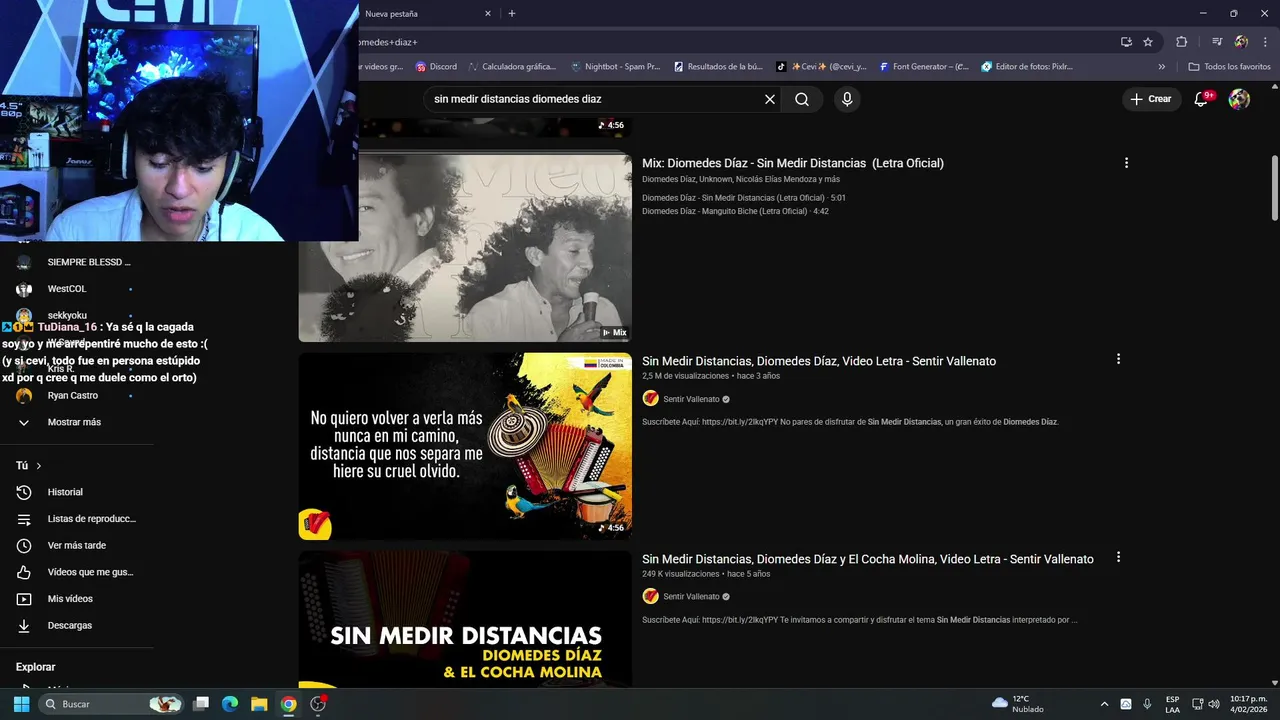
Task: Open Chrome media controls icon
Action: (x=1217, y=42)
